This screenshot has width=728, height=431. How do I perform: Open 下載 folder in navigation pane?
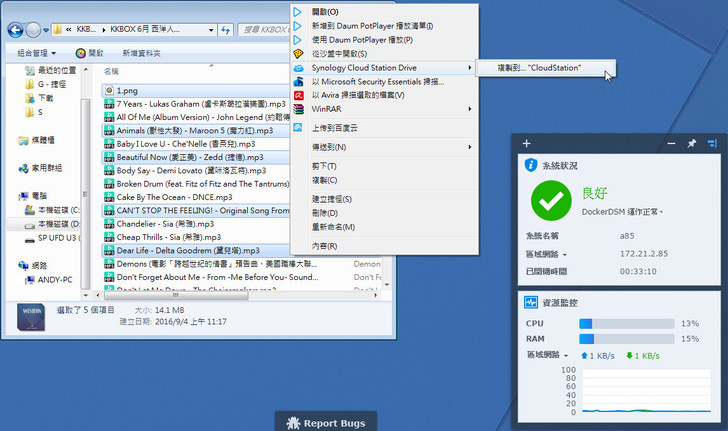(39, 98)
